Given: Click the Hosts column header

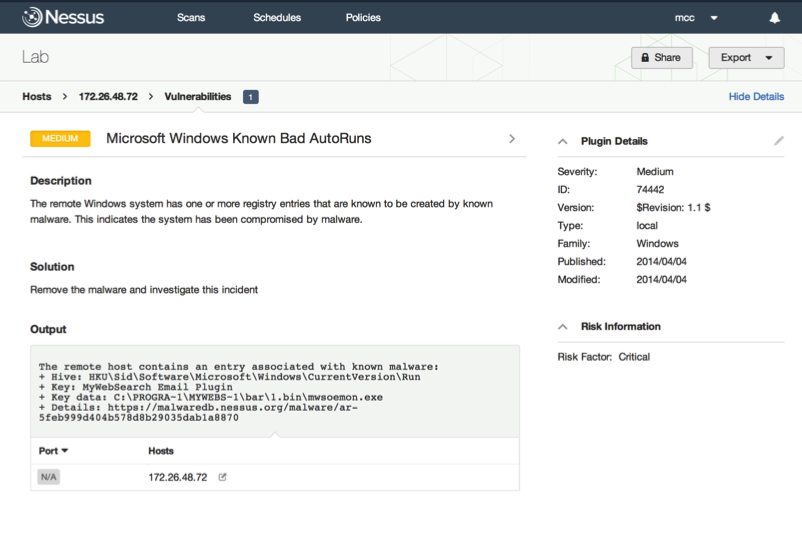Looking at the screenshot, I should click(161, 451).
